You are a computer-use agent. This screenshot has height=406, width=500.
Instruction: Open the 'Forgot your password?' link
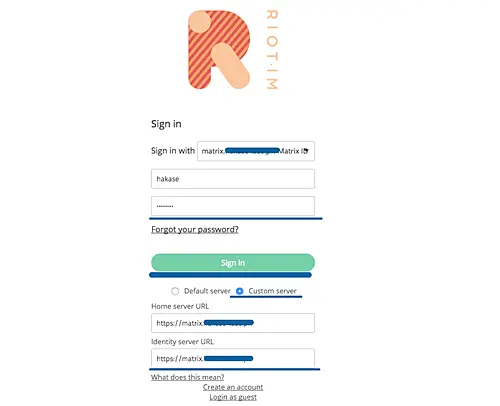coord(195,229)
